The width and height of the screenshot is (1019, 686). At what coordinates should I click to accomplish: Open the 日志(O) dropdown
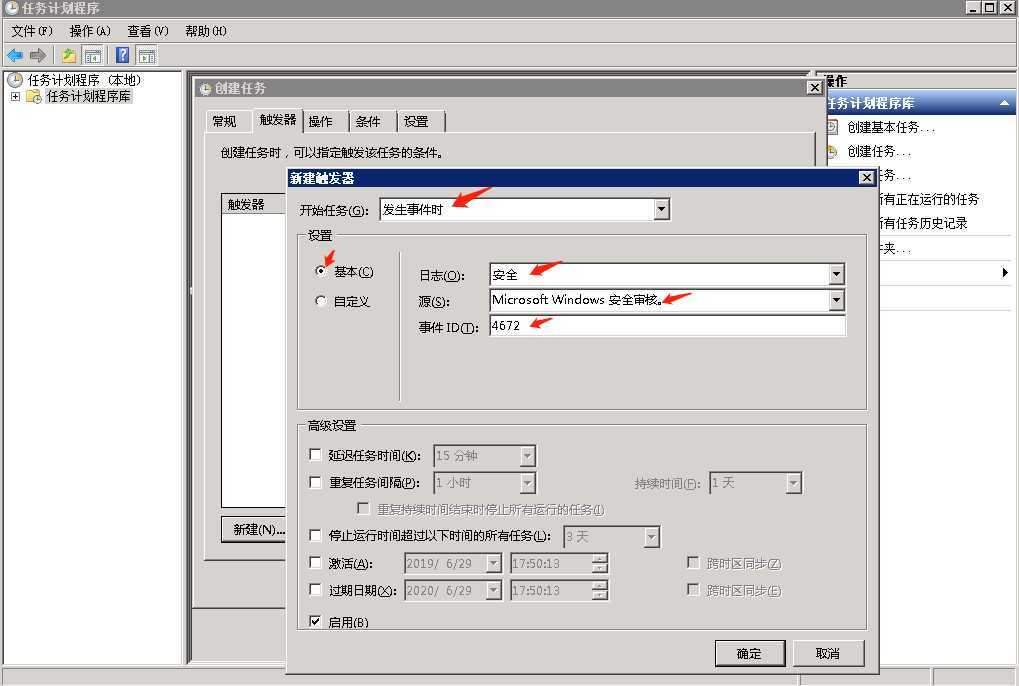tap(836, 275)
